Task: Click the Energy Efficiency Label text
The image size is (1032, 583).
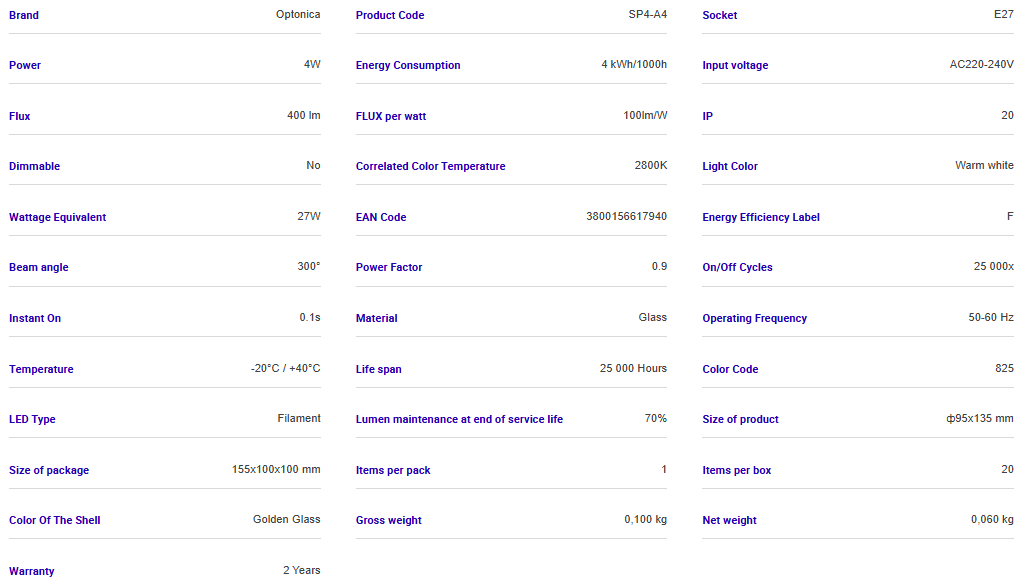Action: click(761, 218)
